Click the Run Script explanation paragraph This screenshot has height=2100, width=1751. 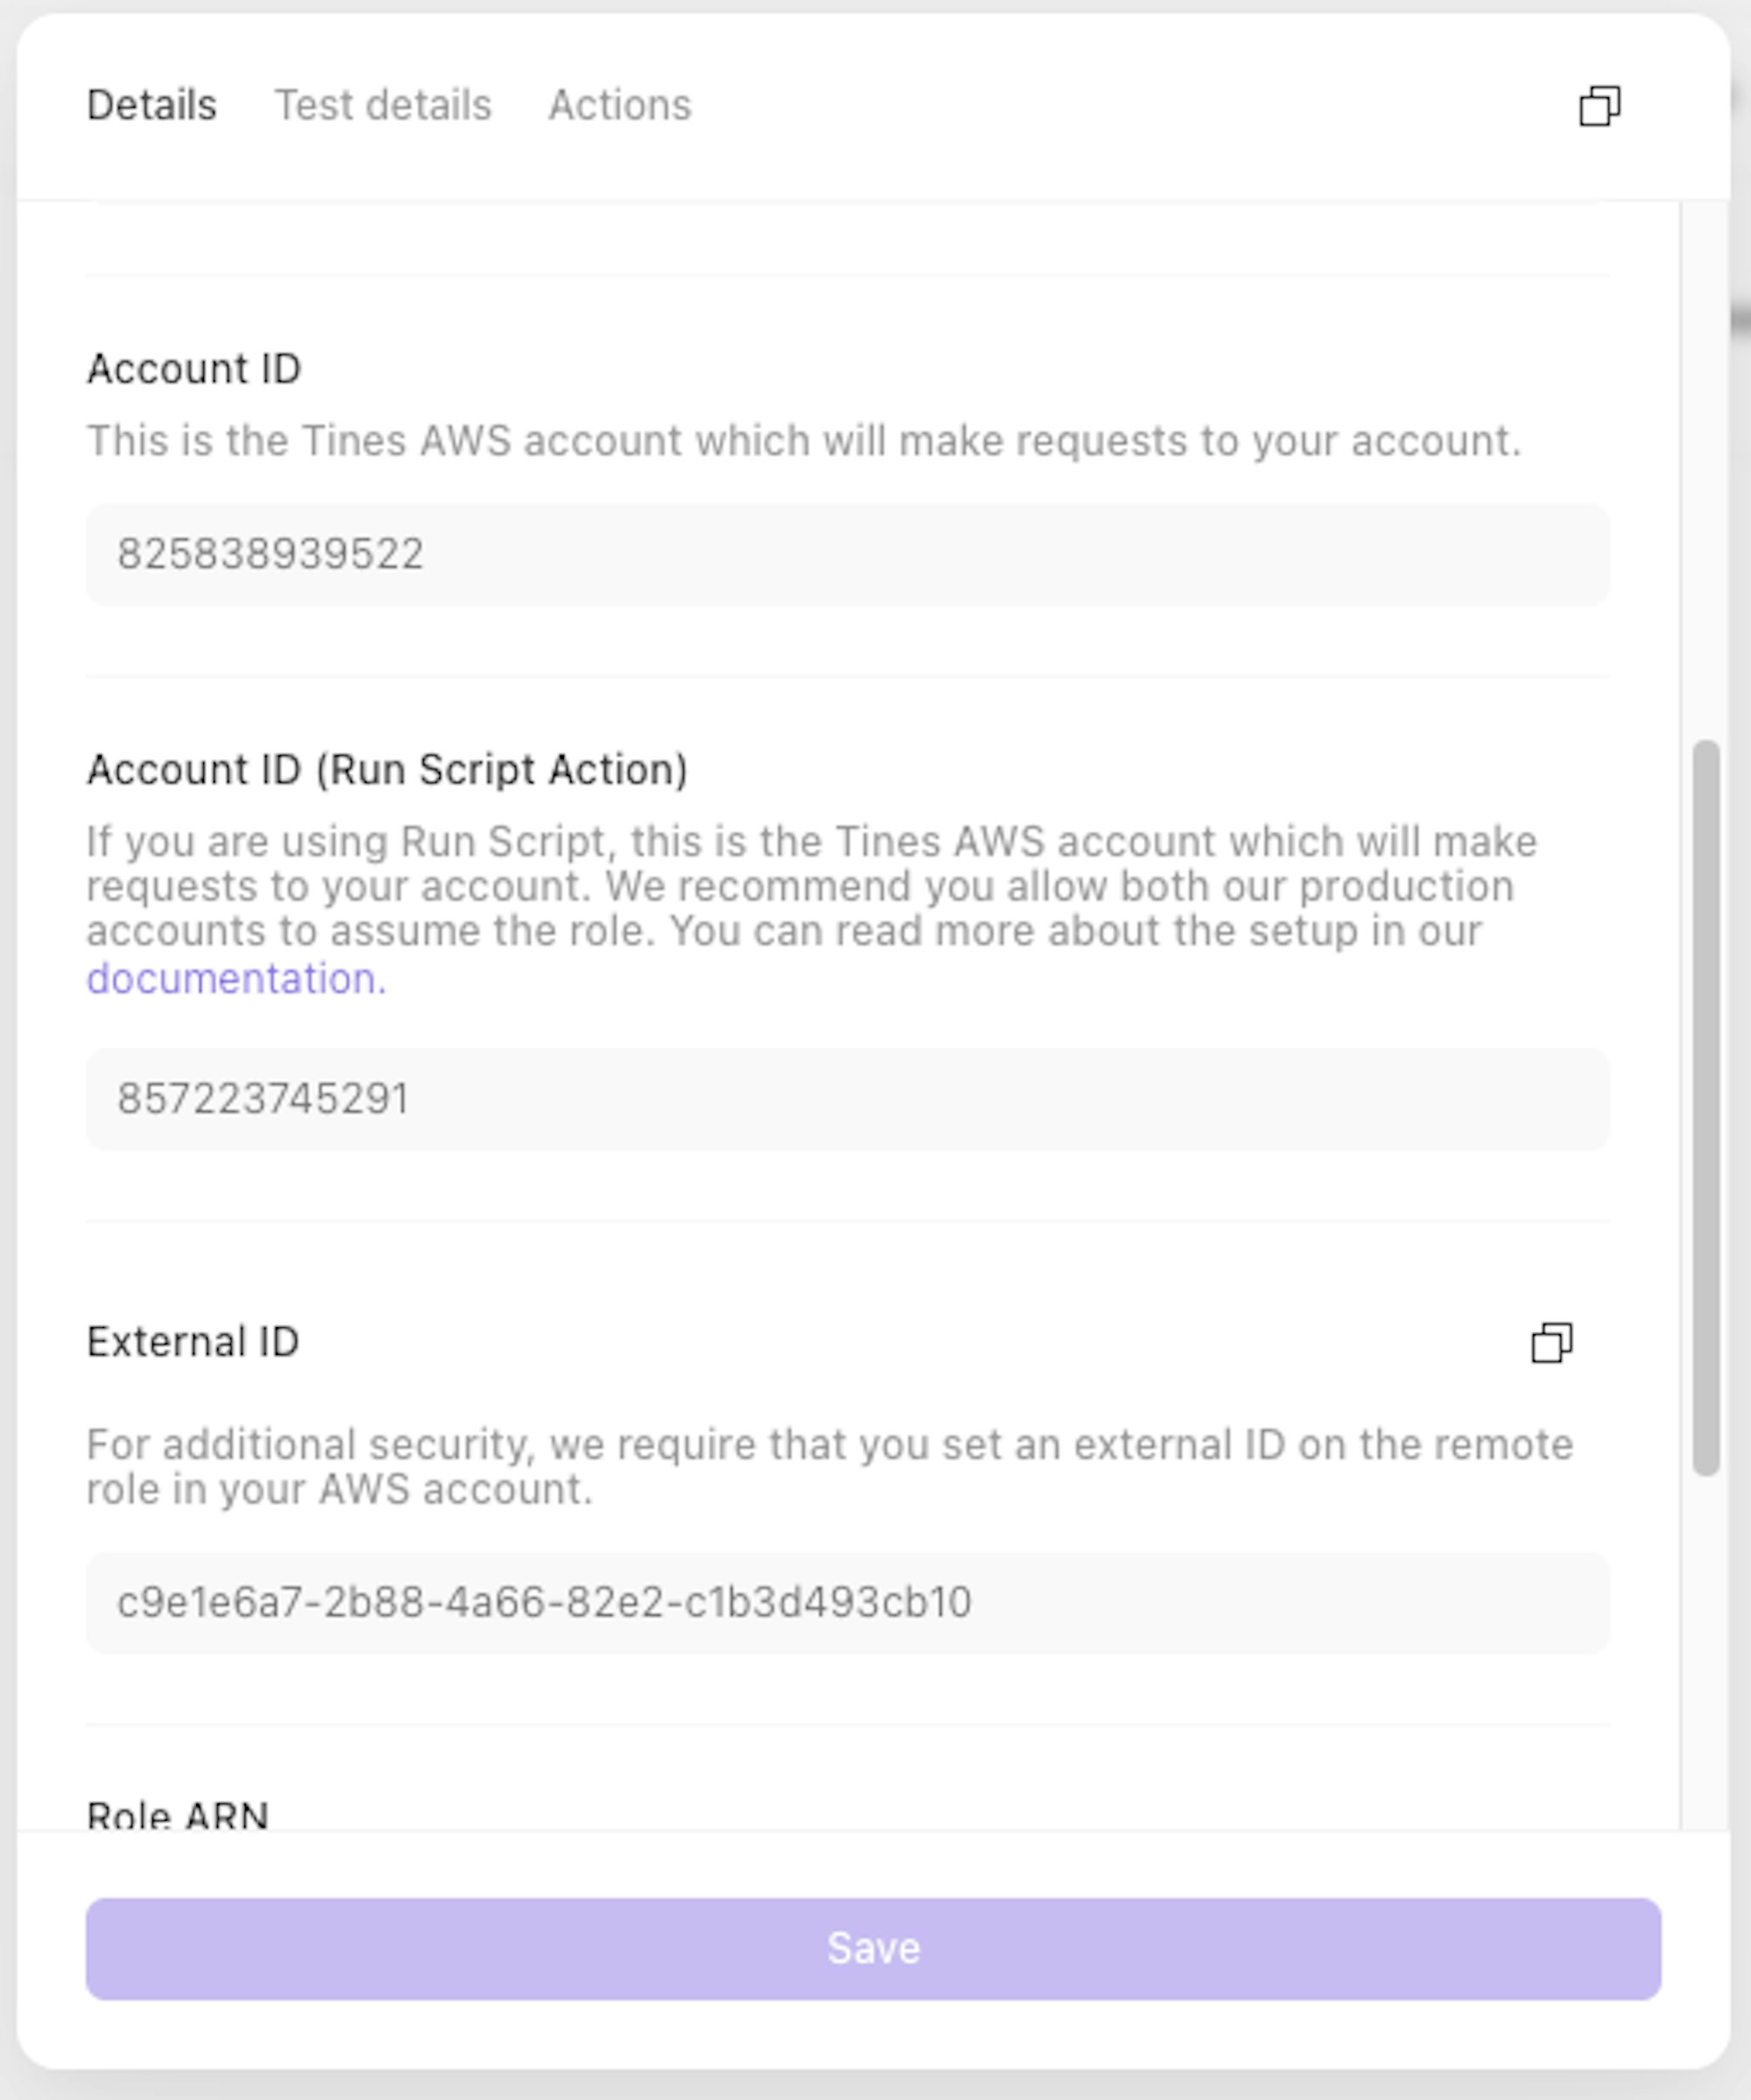[x=812, y=908]
